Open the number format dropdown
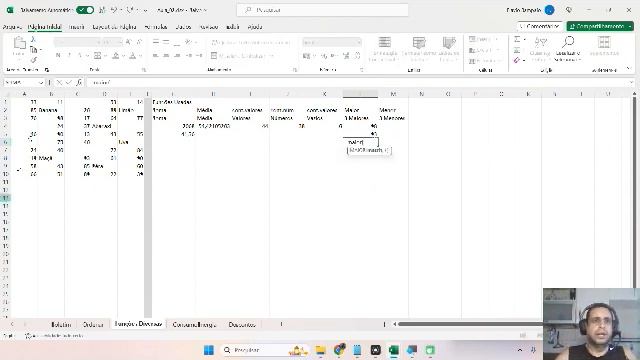640x360 pixels. click(x=359, y=42)
